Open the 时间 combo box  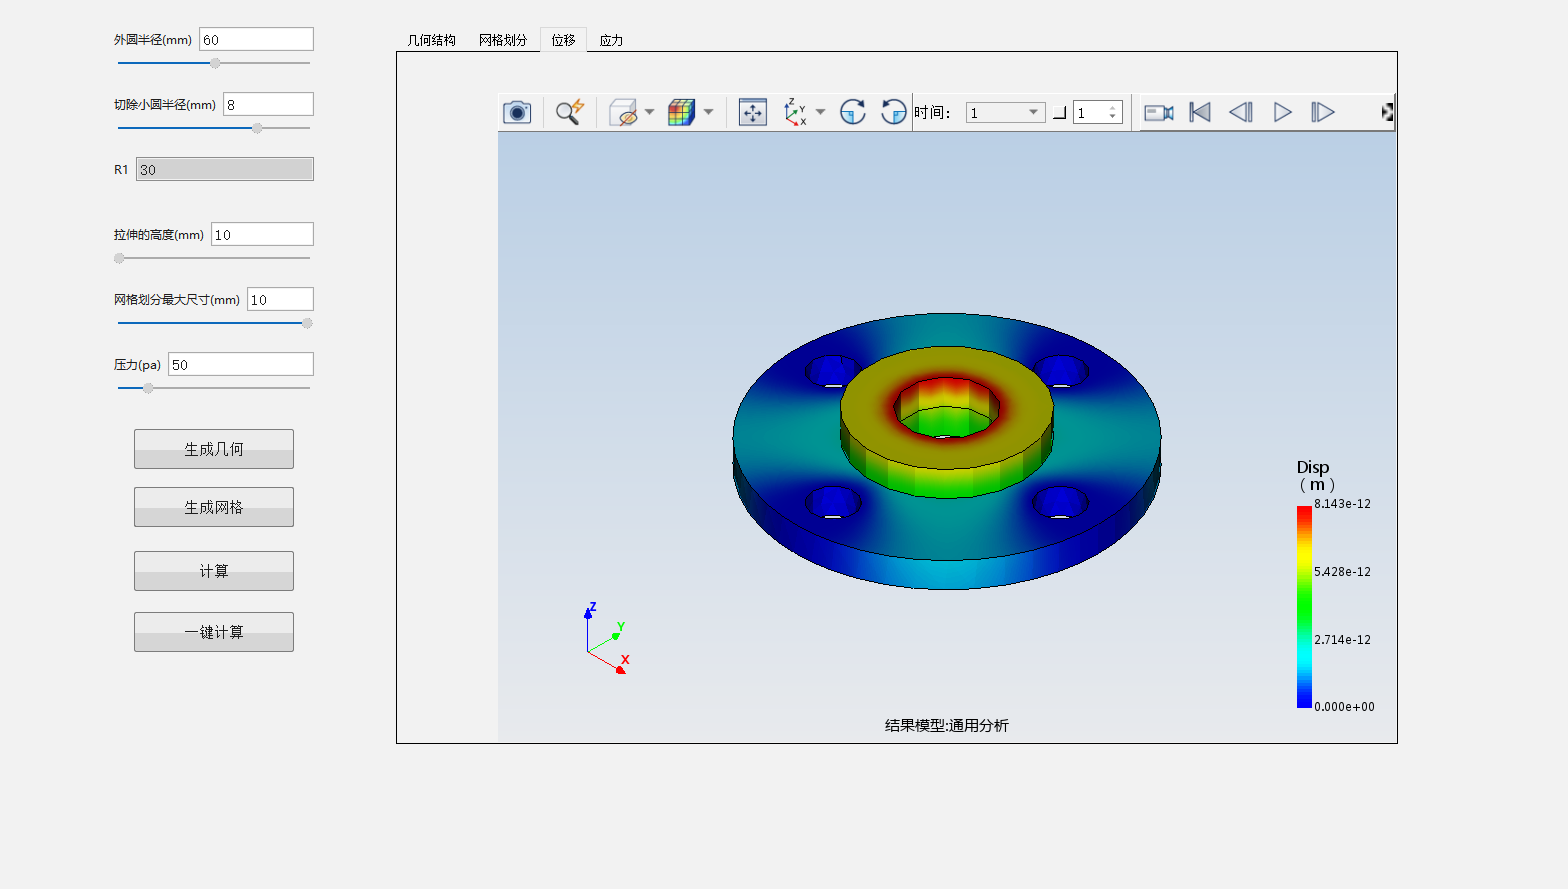point(1005,113)
